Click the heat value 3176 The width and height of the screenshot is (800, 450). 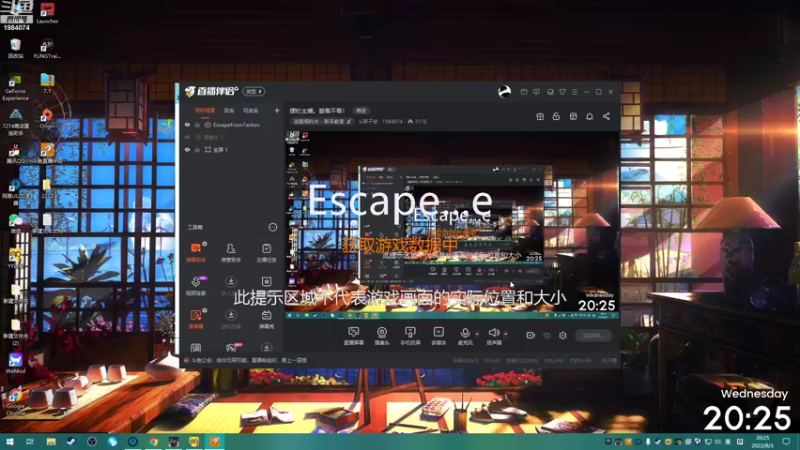pyautogui.click(x=421, y=121)
